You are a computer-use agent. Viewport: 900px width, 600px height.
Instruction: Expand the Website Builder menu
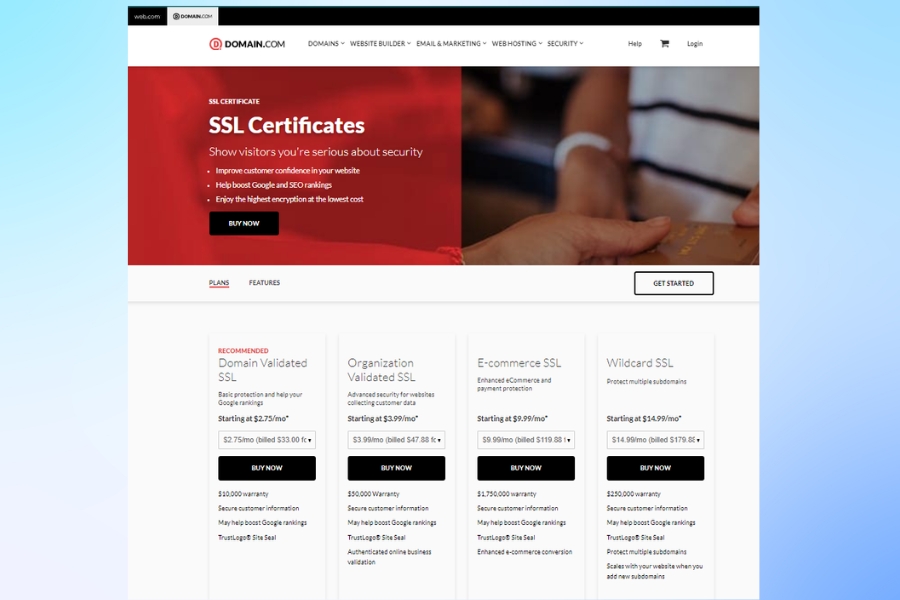tap(380, 44)
